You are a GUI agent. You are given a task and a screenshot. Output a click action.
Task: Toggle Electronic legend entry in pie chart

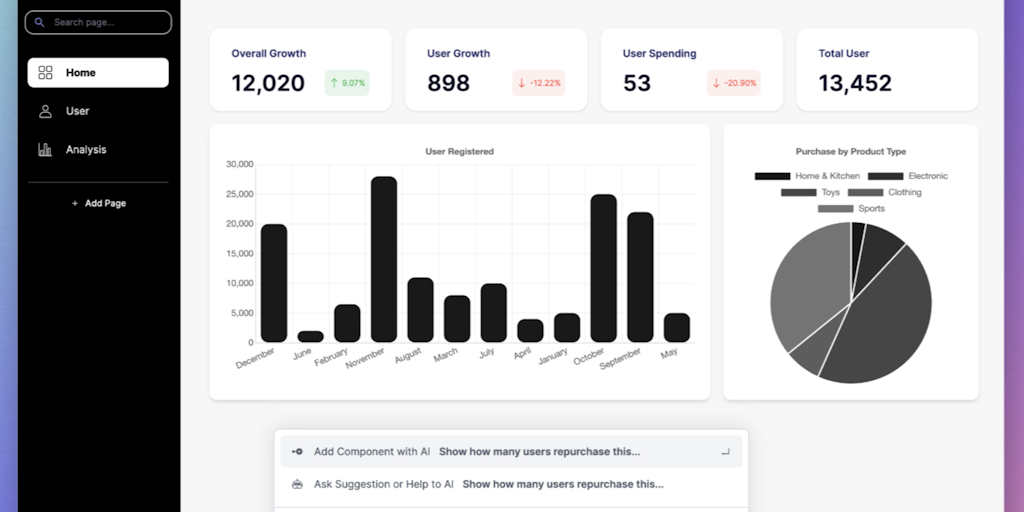(x=908, y=176)
